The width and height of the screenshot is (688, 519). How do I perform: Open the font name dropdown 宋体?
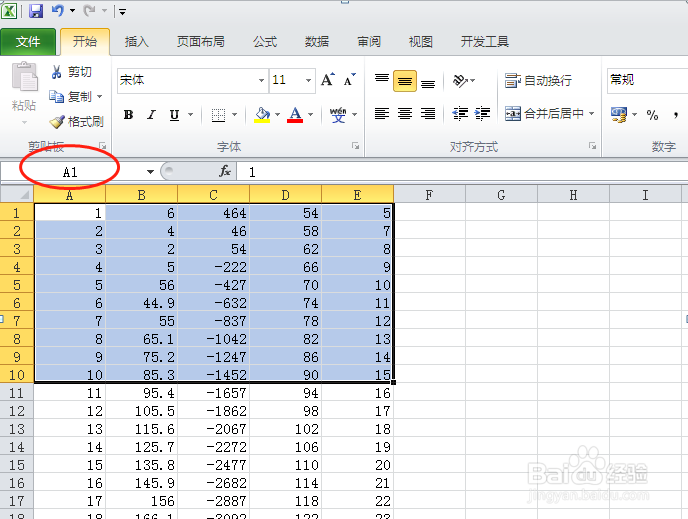pyautogui.click(x=261, y=80)
